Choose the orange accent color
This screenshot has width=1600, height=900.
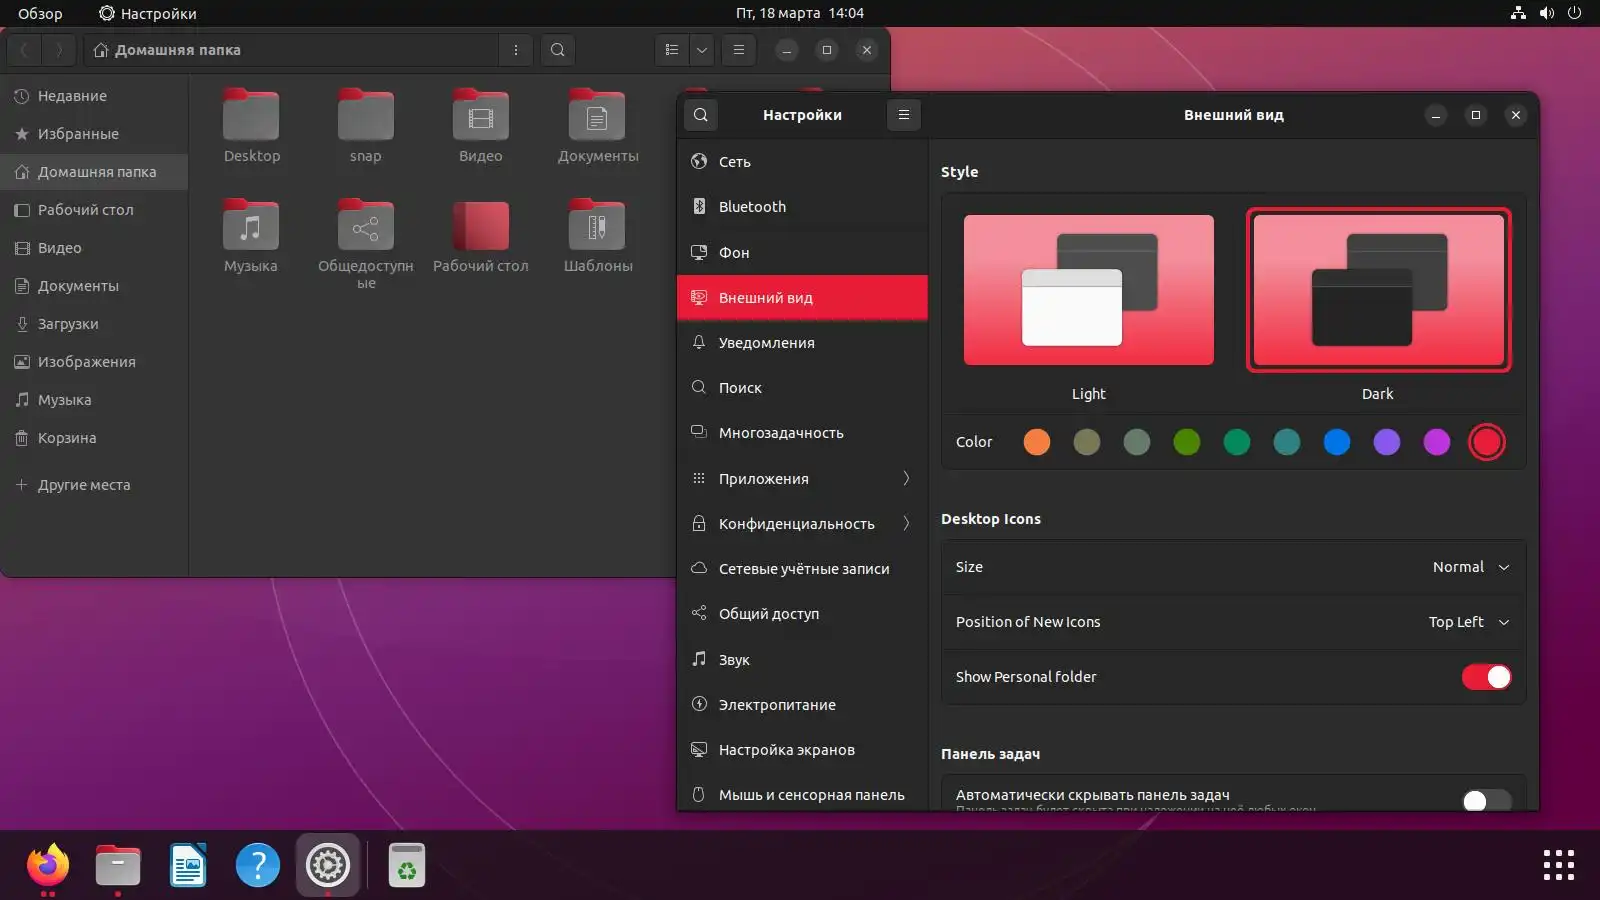coord(1037,442)
